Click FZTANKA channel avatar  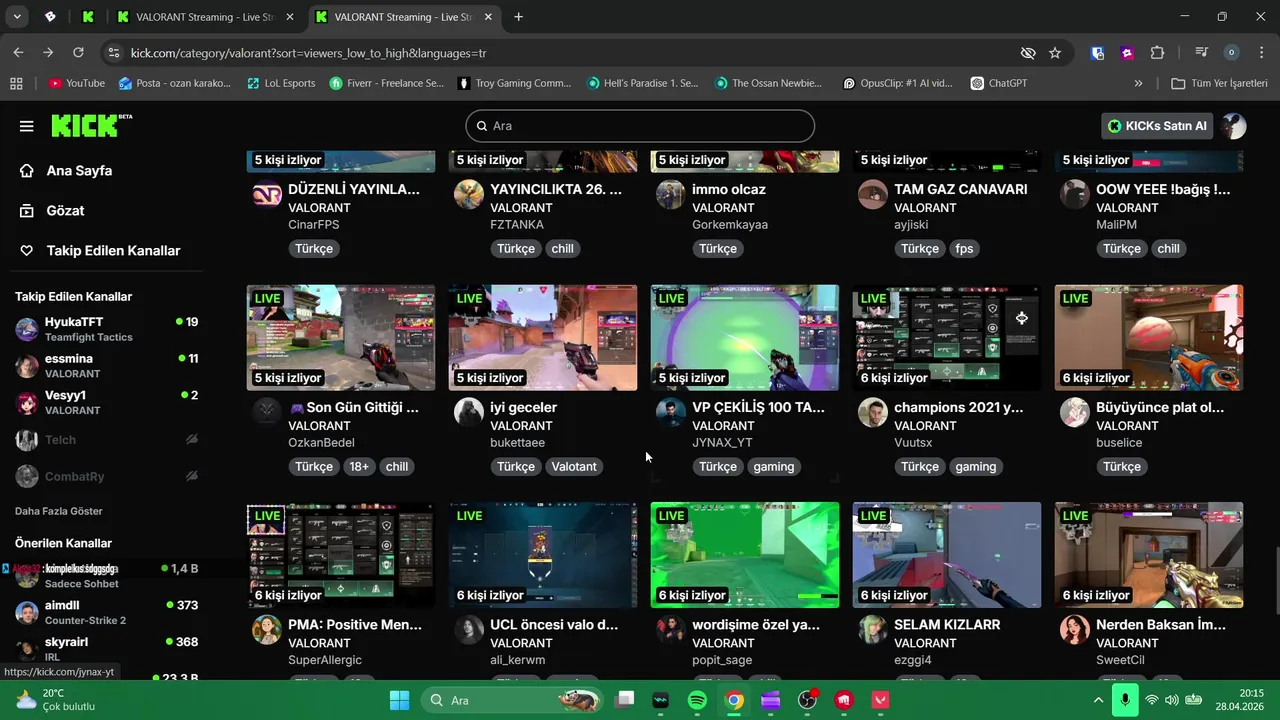tap(468, 194)
